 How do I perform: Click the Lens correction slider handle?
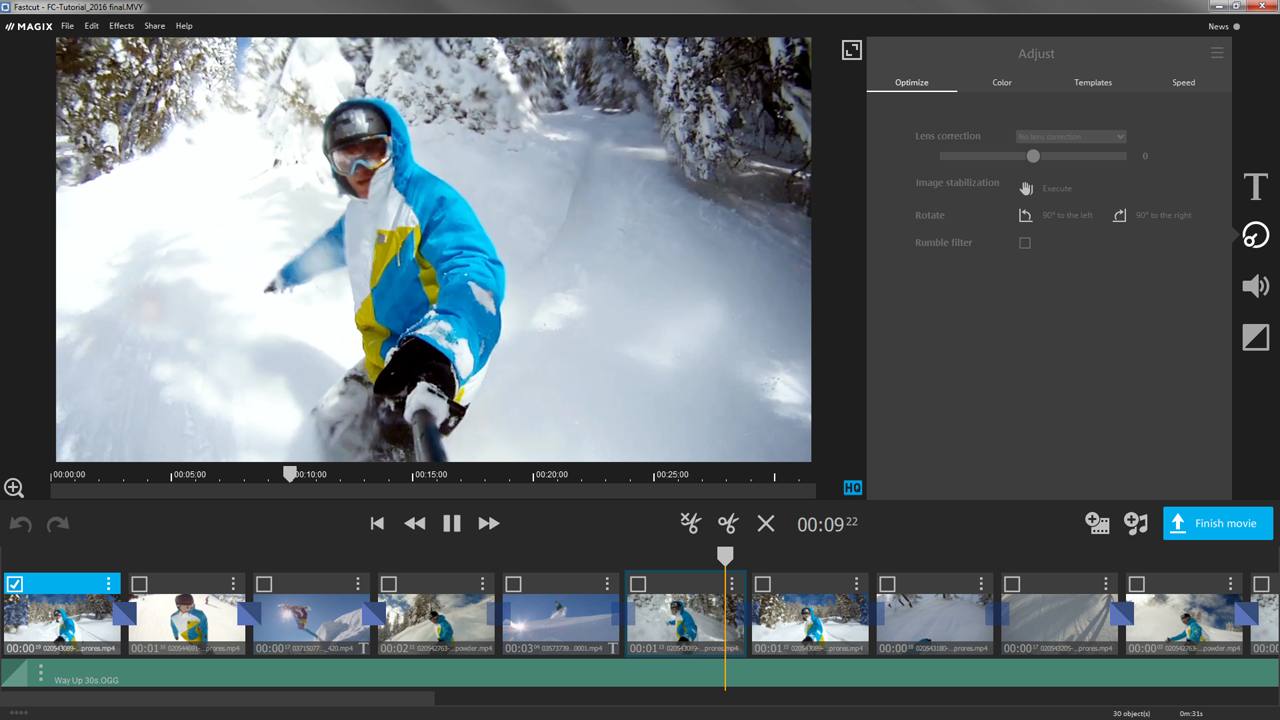coord(1033,156)
